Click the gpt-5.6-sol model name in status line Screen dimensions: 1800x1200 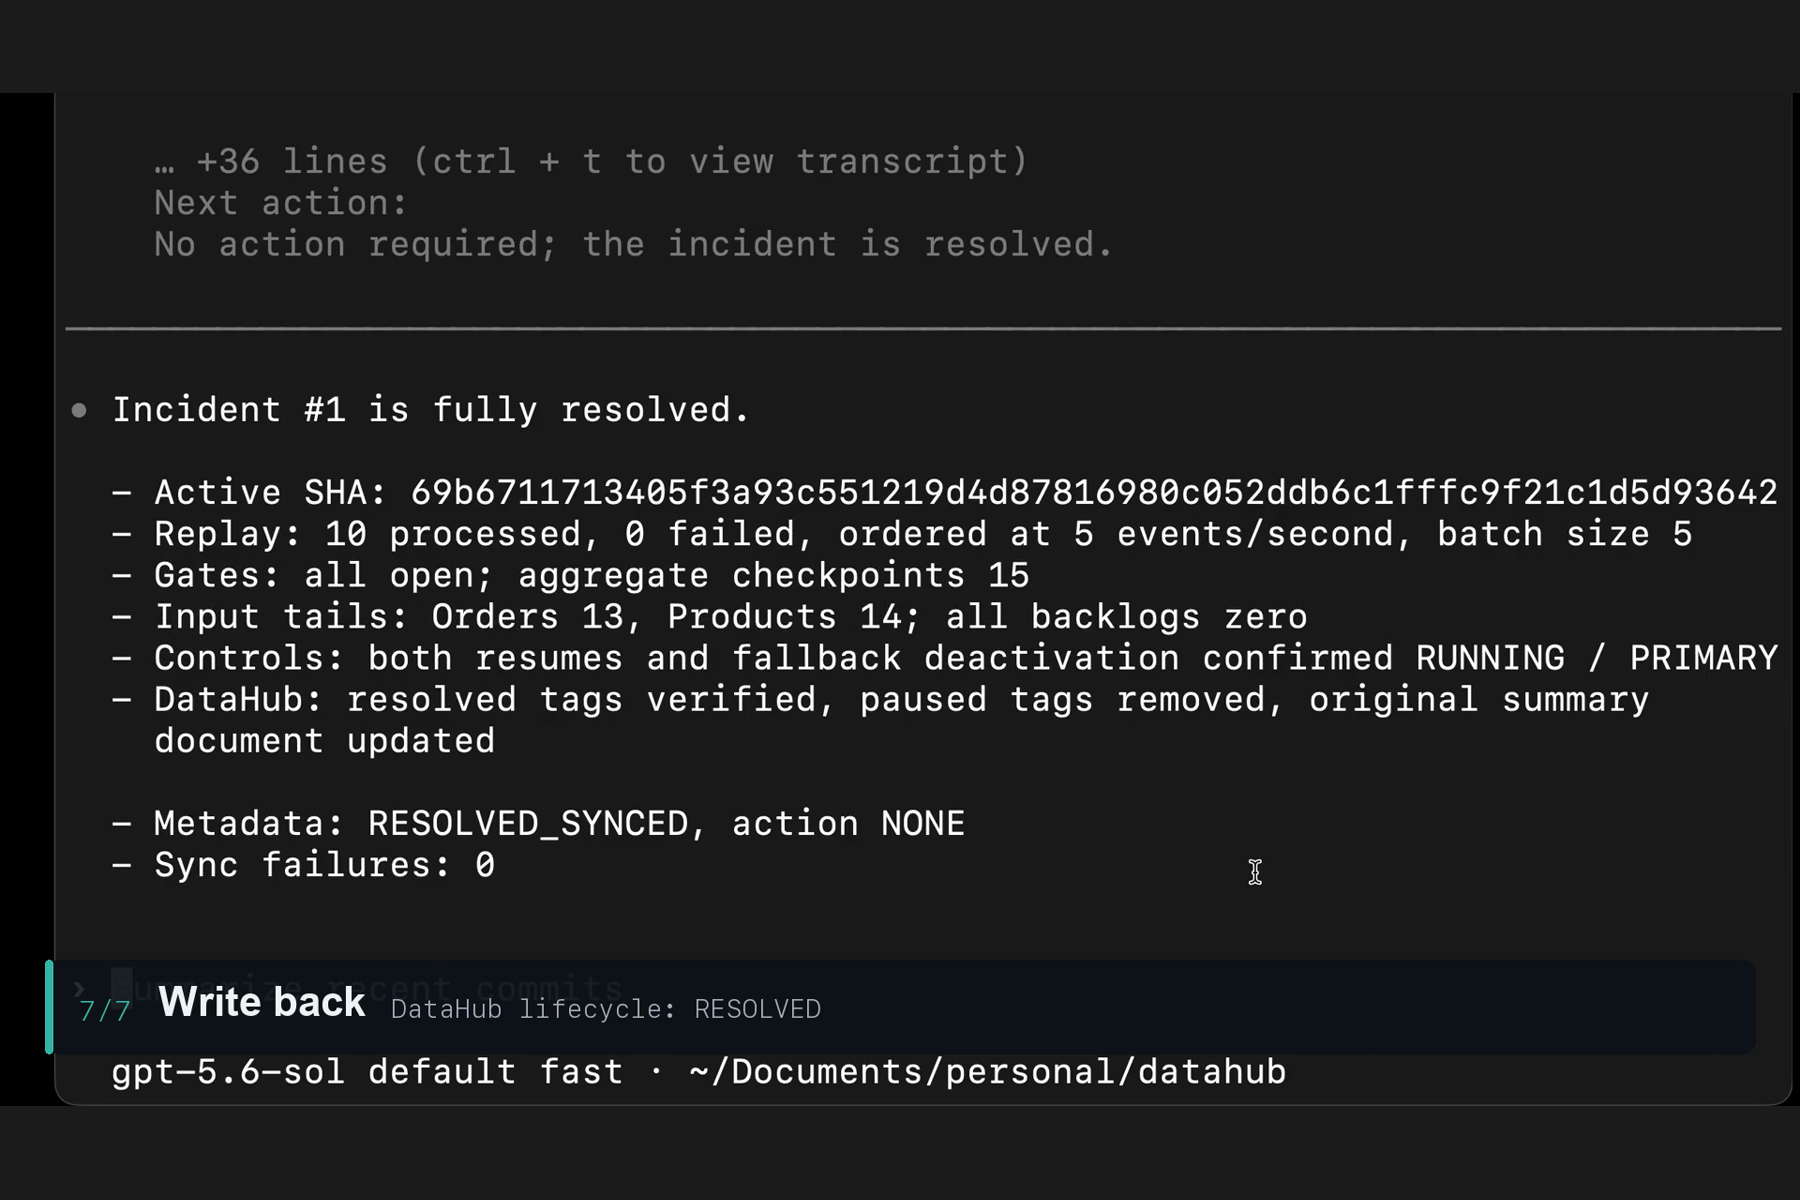coord(228,1072)
